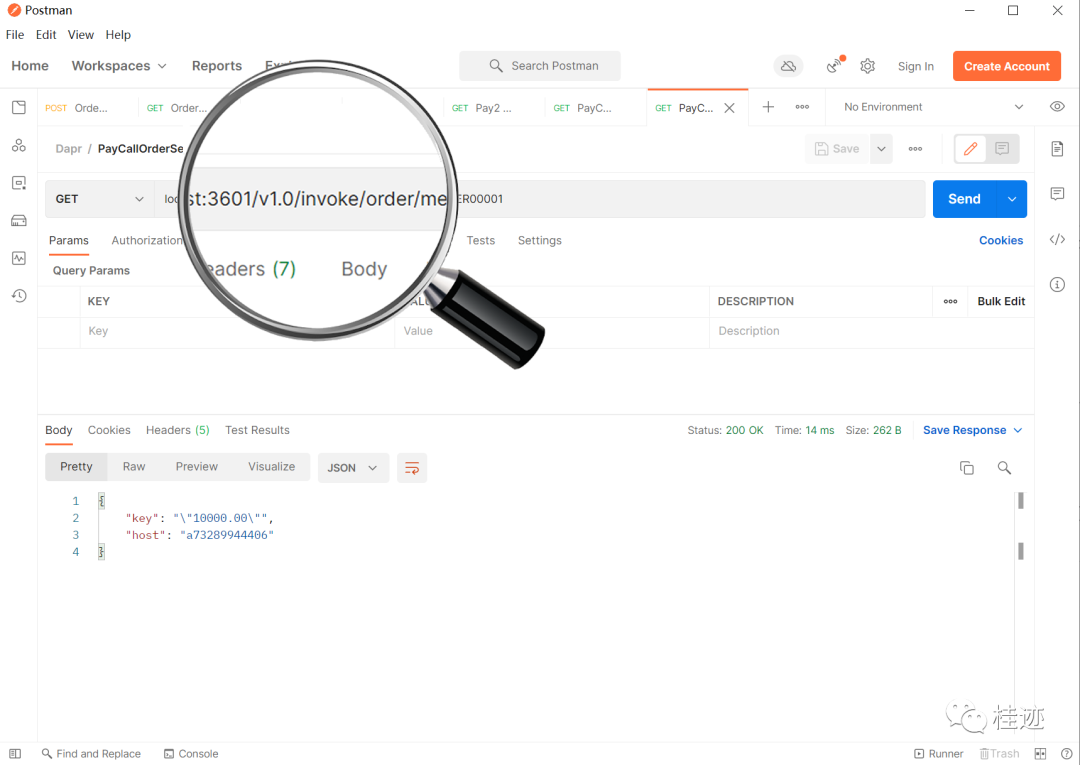Image resolution: width=1080 pixels, height=765 pixels.
Task: Click environment quick look eye icon
Action: (x=1057, y=107)
